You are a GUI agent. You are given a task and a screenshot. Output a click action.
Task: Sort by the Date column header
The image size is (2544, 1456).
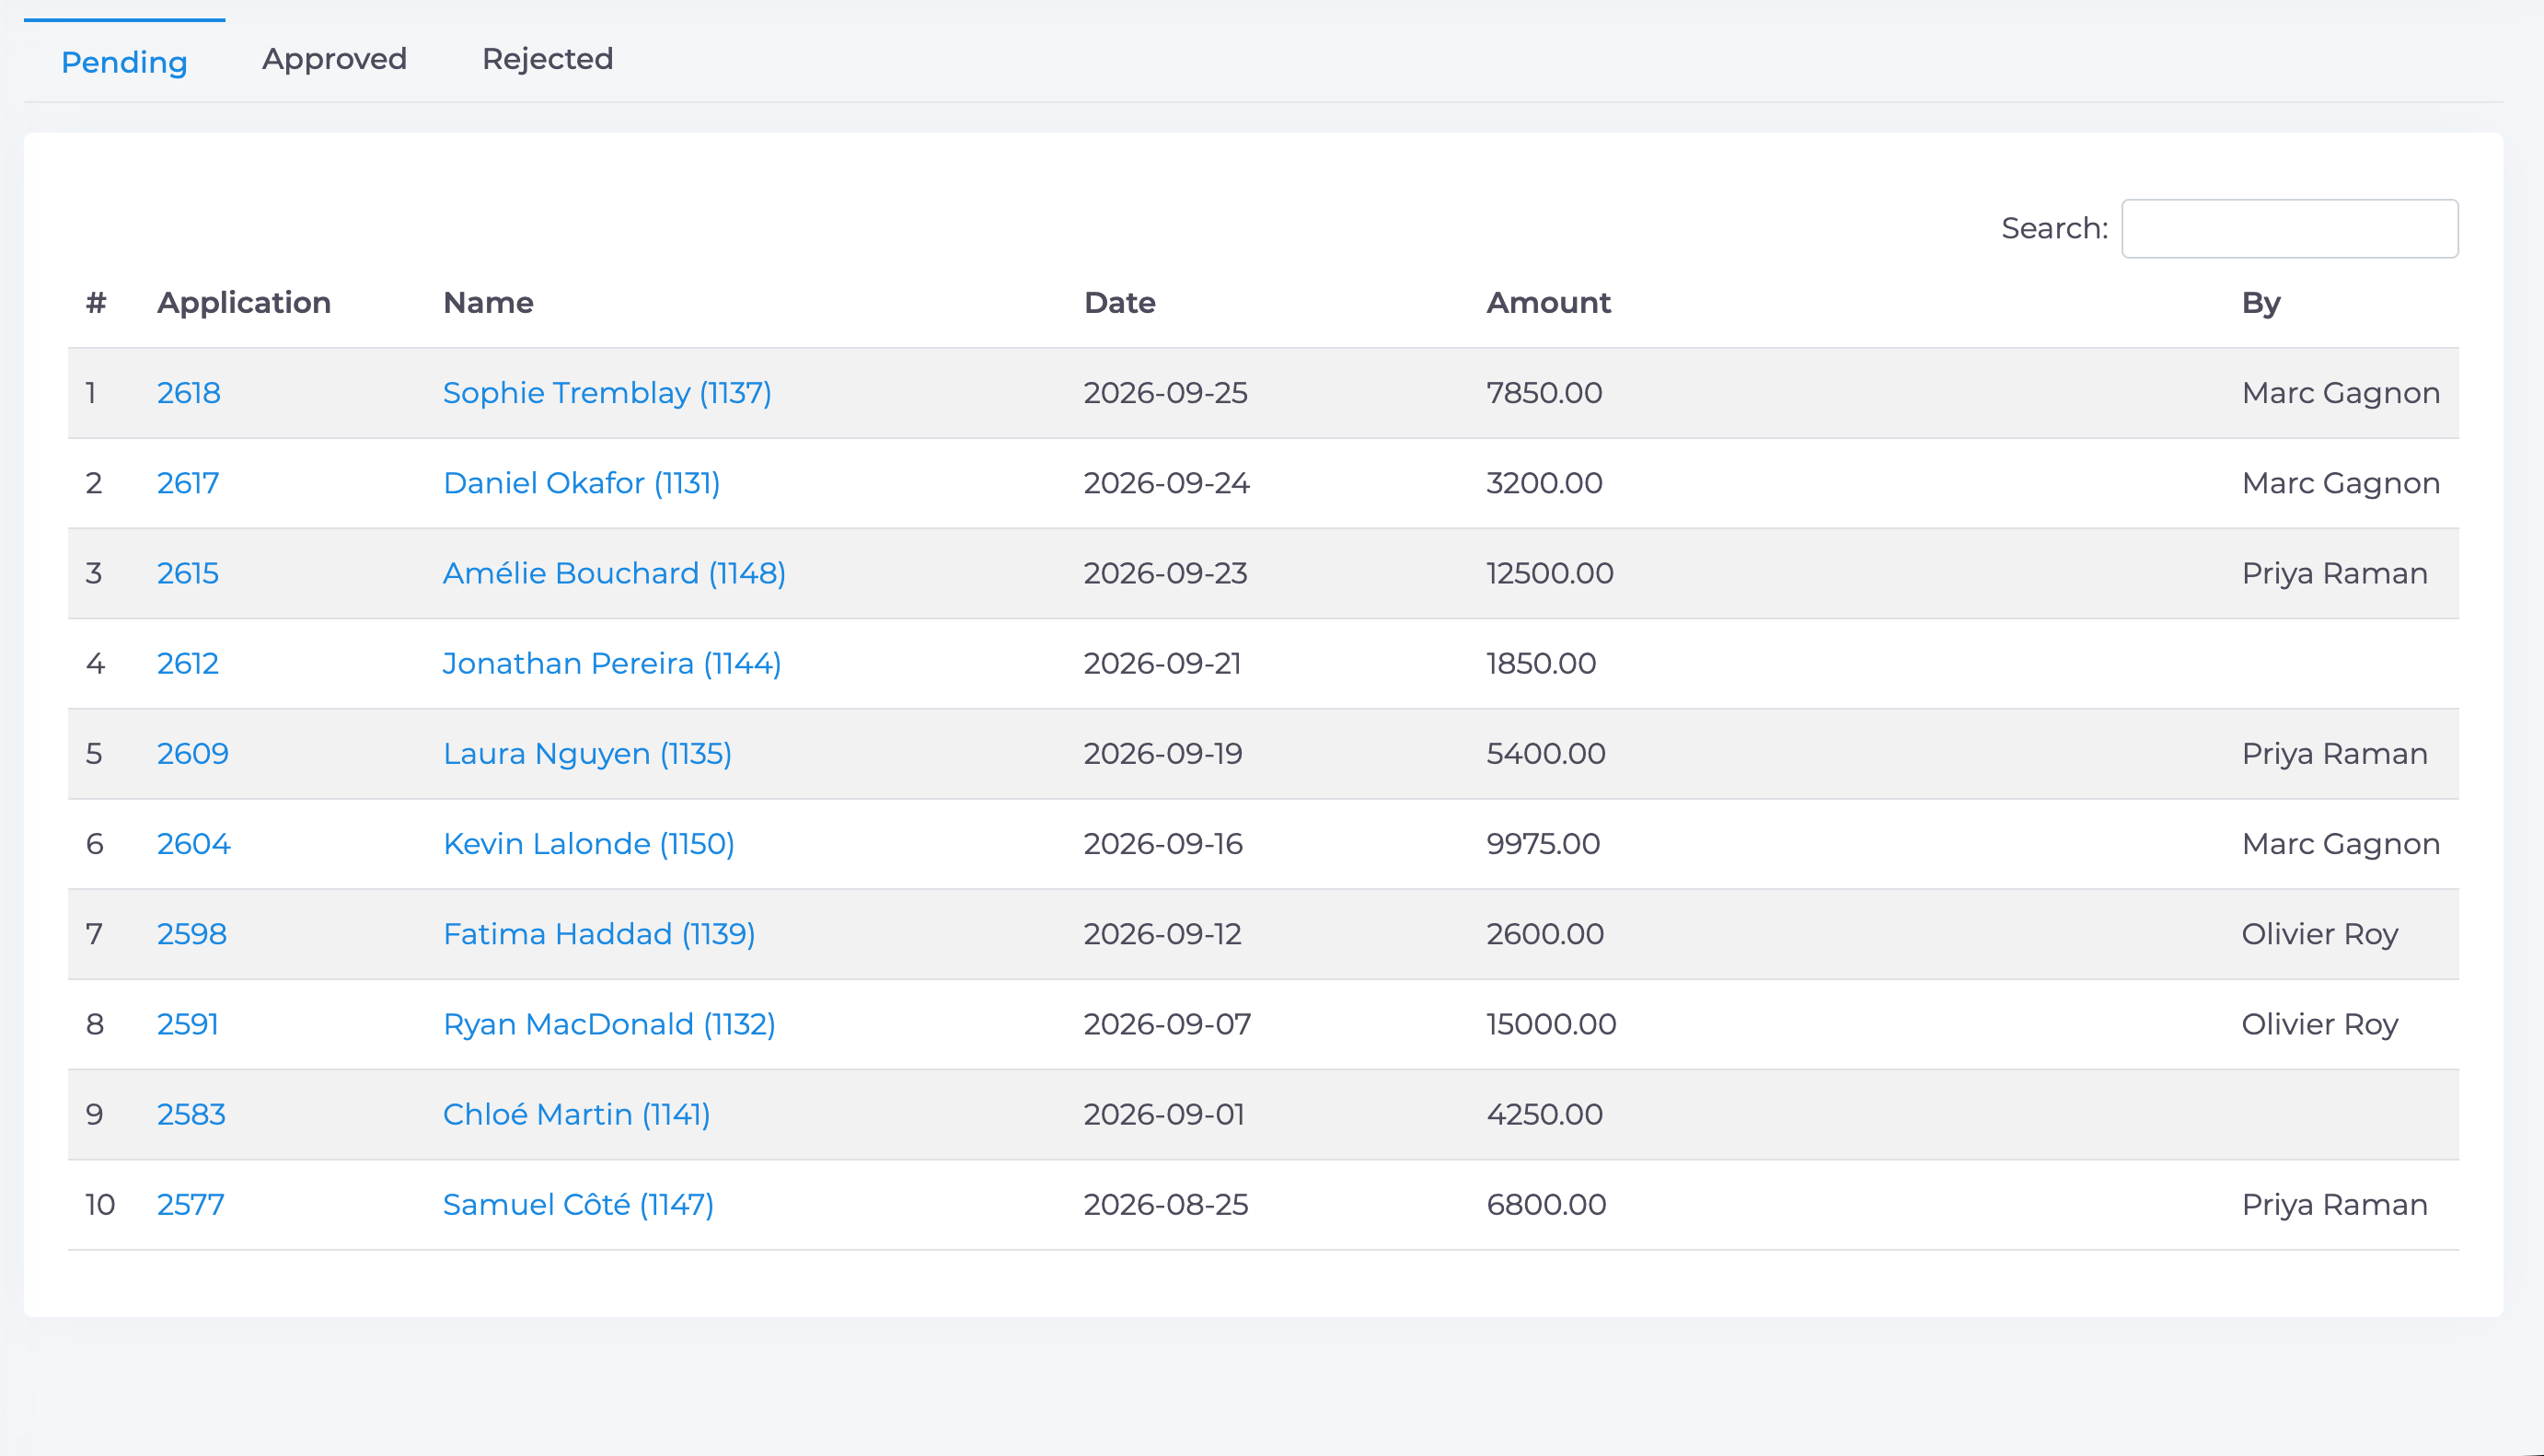(1120, 303)
